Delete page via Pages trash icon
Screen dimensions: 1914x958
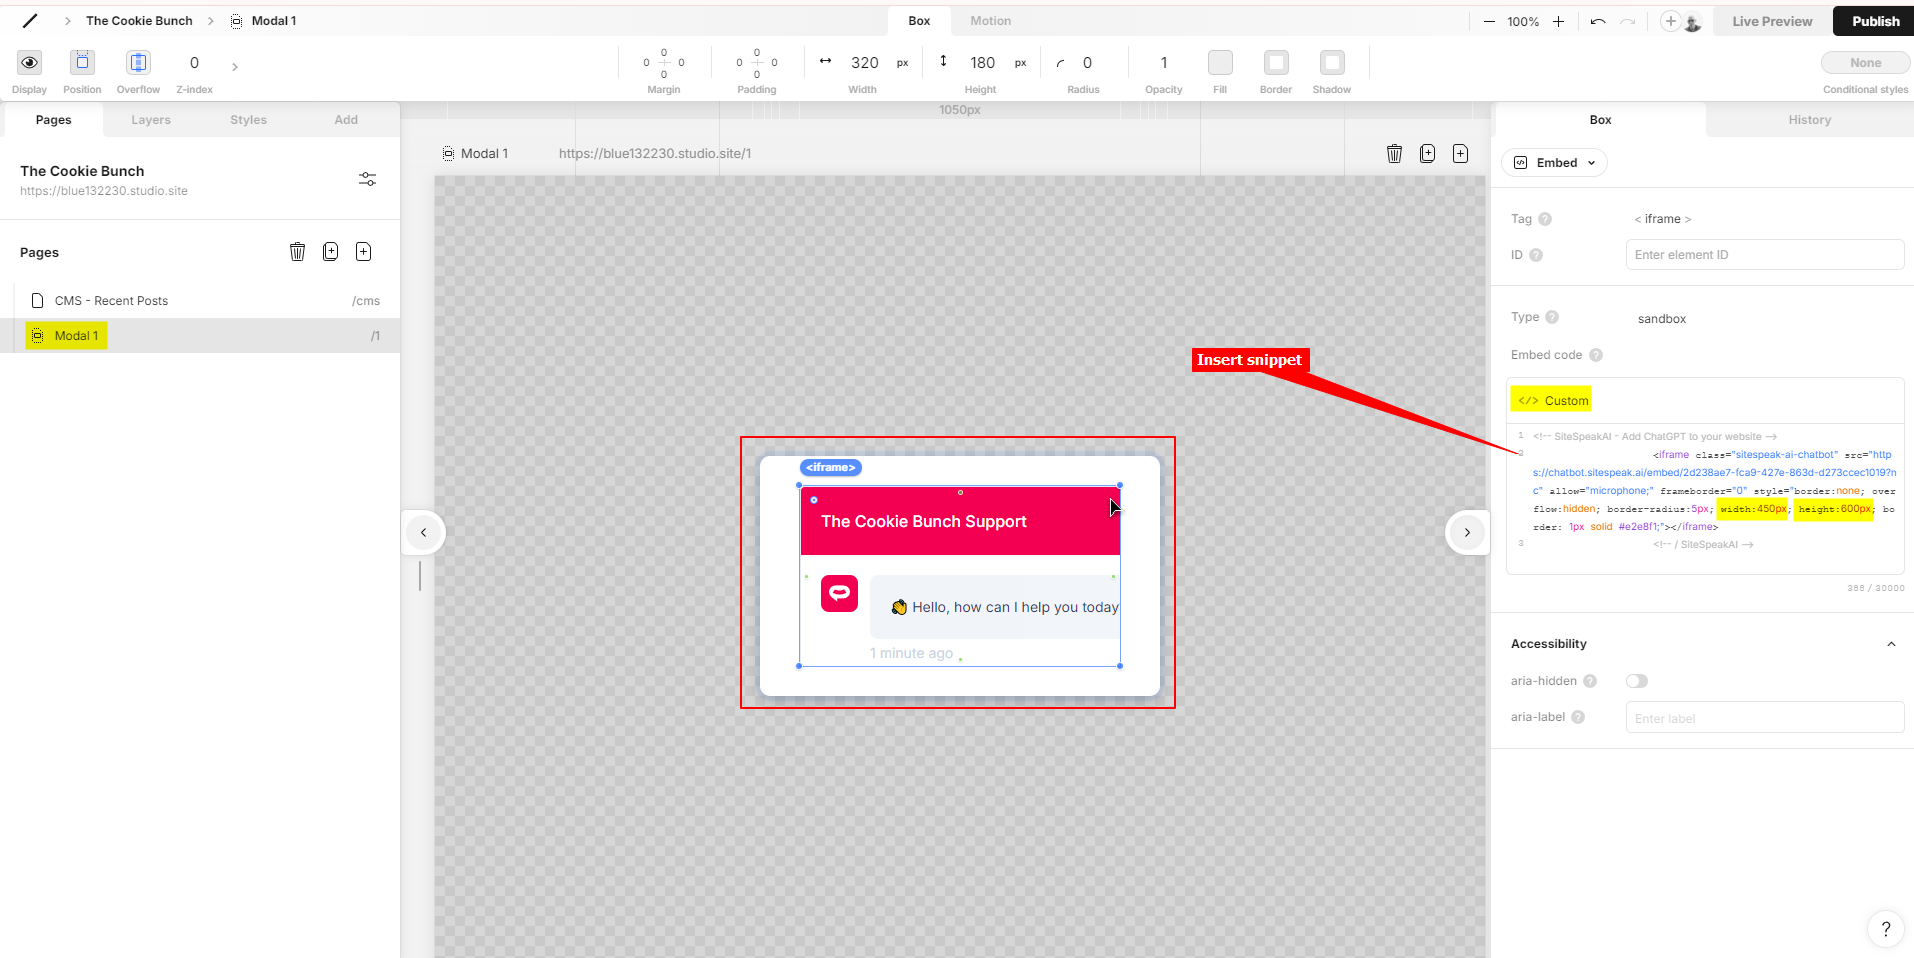click(297, 252)
